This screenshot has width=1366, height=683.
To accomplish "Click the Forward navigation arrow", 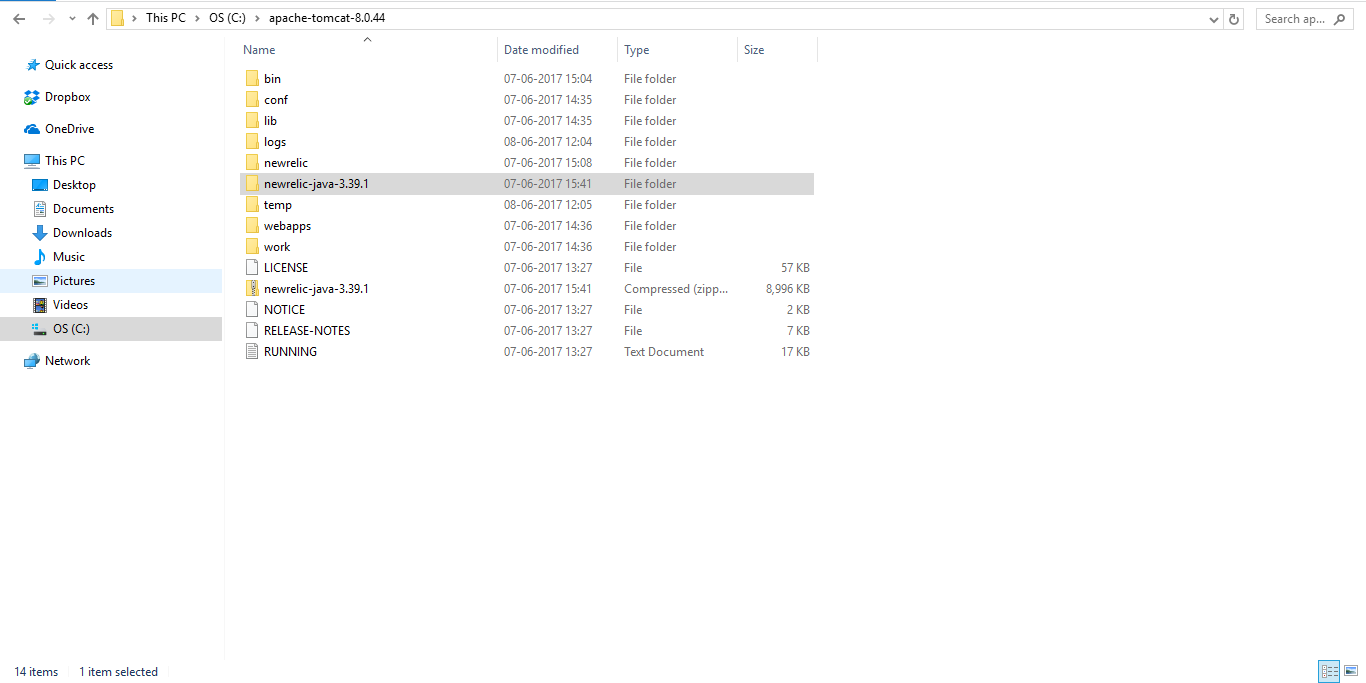I will tap(48, 19).
